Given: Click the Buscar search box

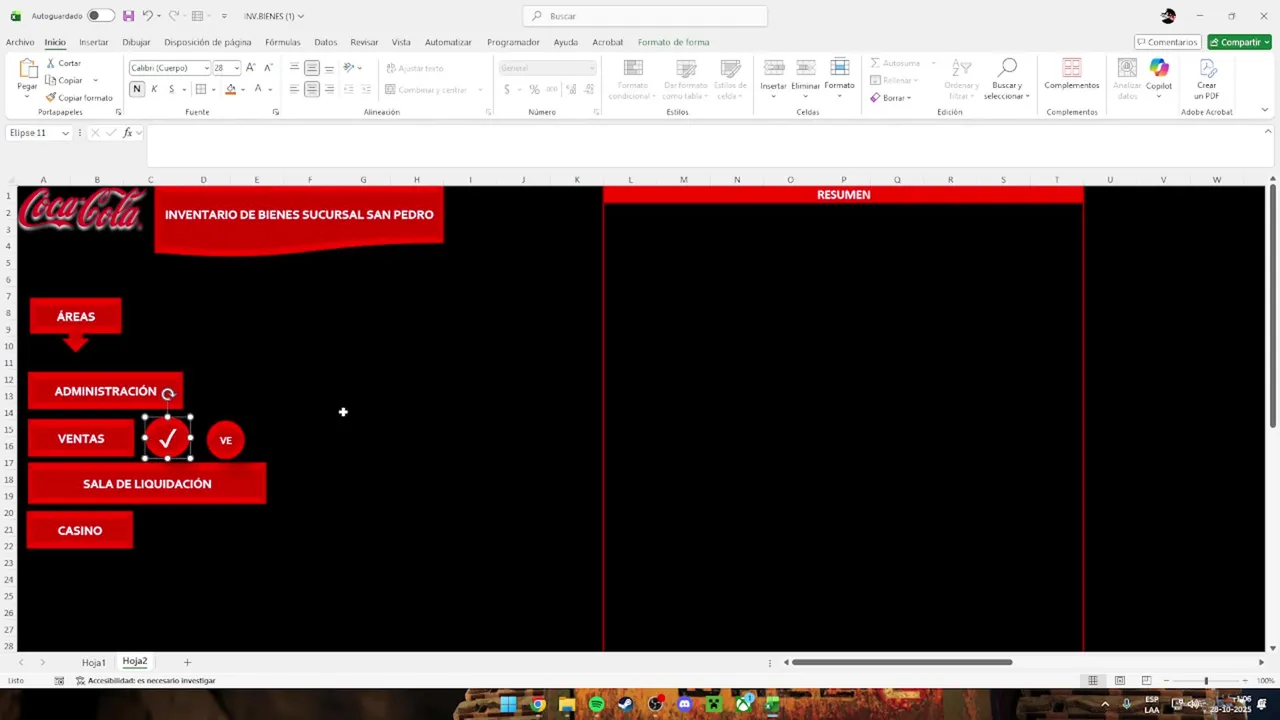Looking at the screenshot, I should point(645,16).
